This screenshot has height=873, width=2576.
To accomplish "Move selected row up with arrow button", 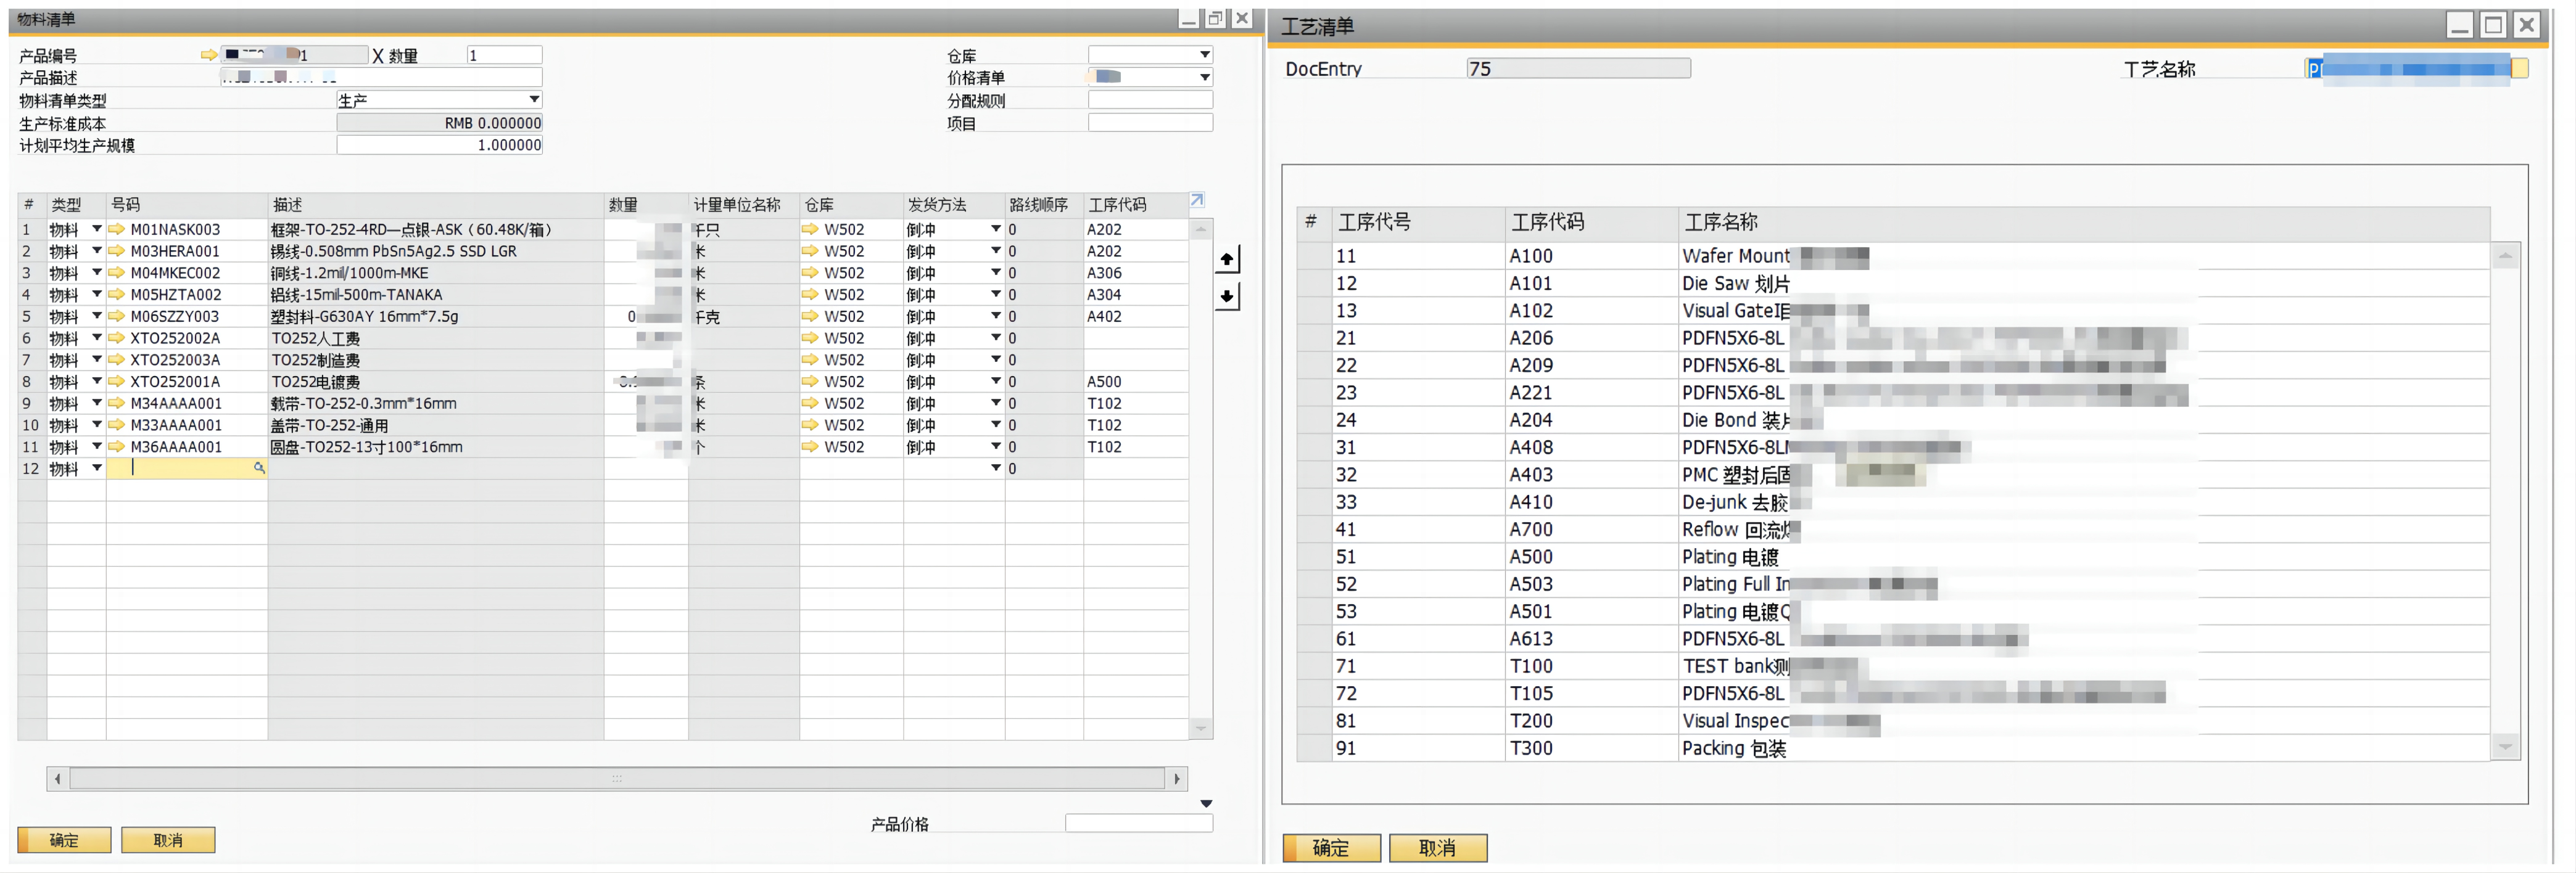I will [x=1226, y=259].
